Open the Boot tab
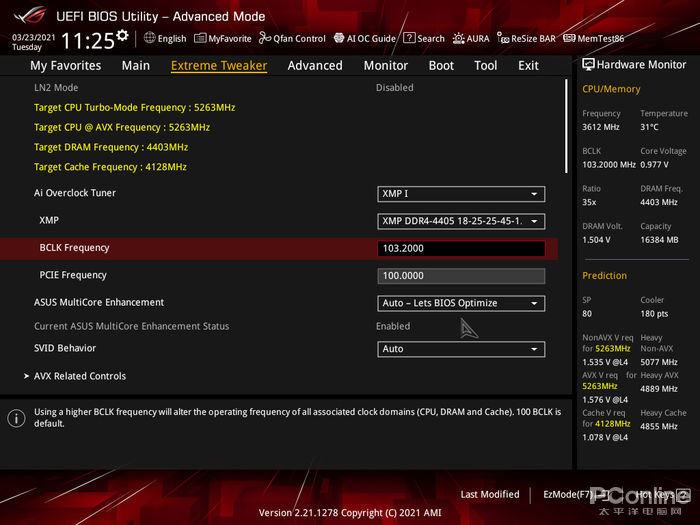Viewport: 700px width, 525px height. point(441,66)
